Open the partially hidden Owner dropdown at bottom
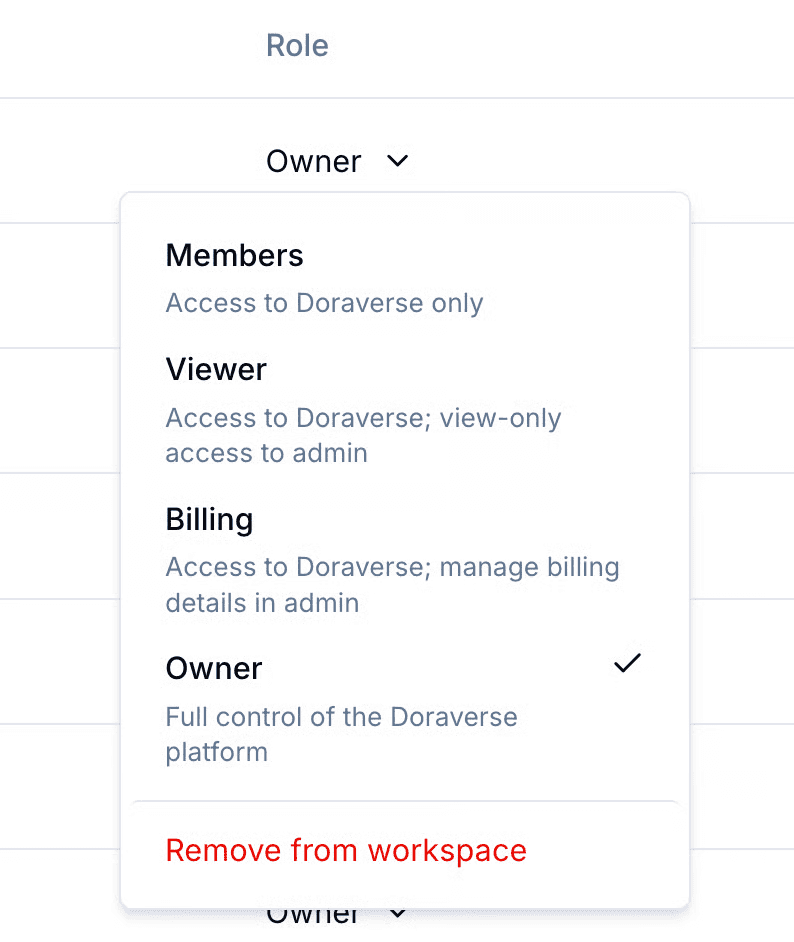794x942 pixels. point(336,916)
